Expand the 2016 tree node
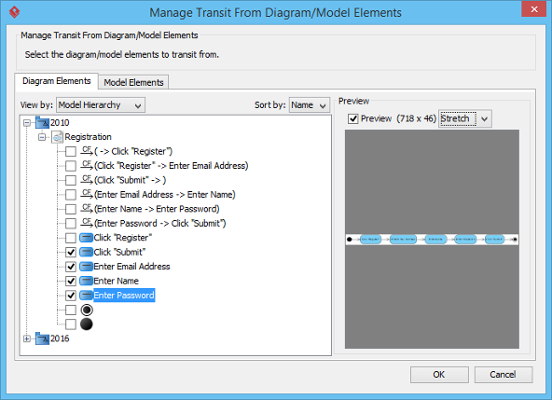This screenshot has height=400, width=552. (x=27, y=339)
